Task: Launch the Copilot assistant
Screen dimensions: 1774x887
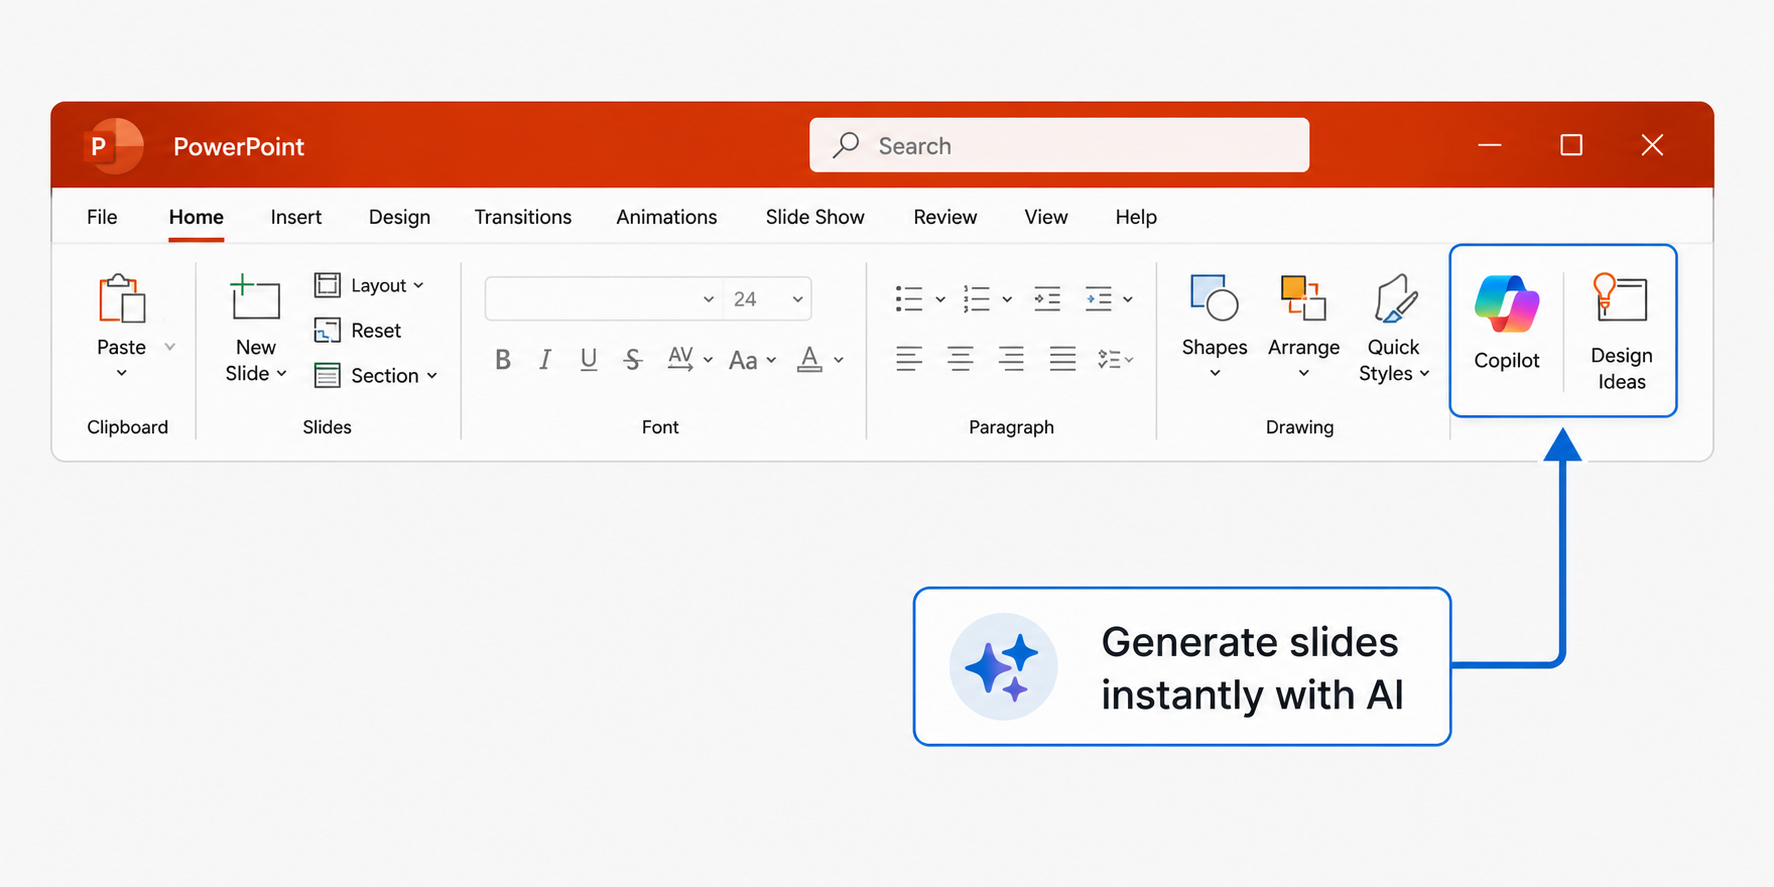Action: 1507,322
